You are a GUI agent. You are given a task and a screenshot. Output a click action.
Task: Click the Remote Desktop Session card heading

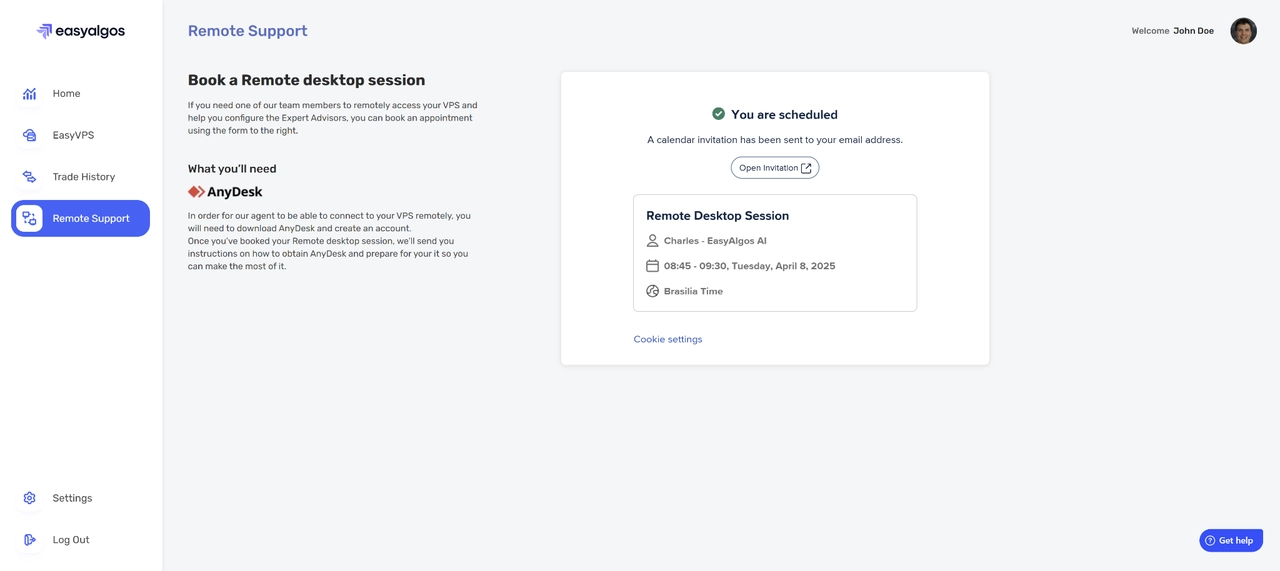[717, 216]
